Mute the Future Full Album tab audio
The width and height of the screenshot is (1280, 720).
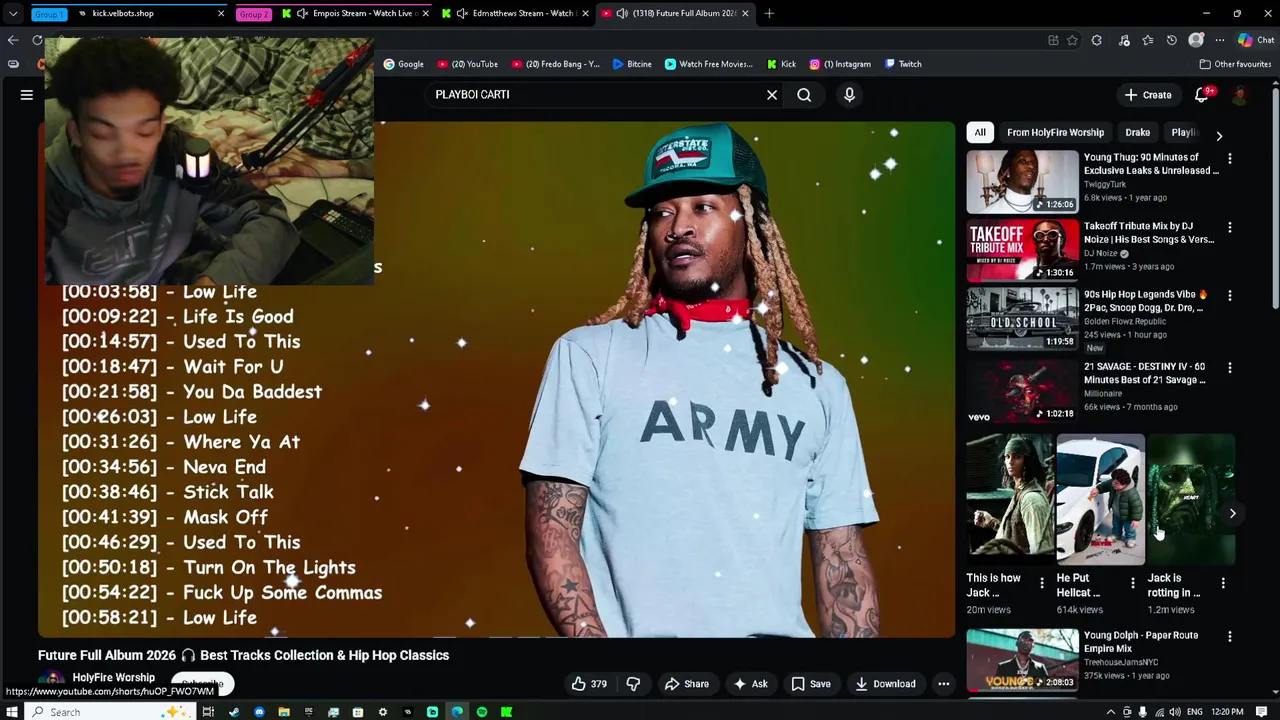tap(622, 14)
